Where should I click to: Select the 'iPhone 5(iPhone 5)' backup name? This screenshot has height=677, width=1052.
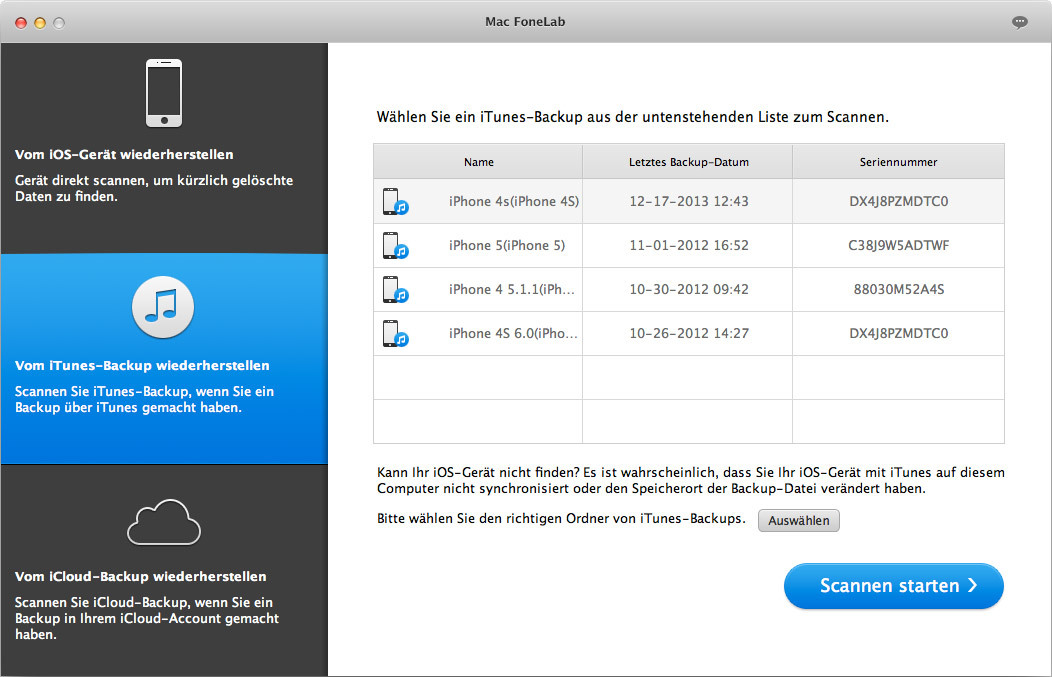(507, 246)
